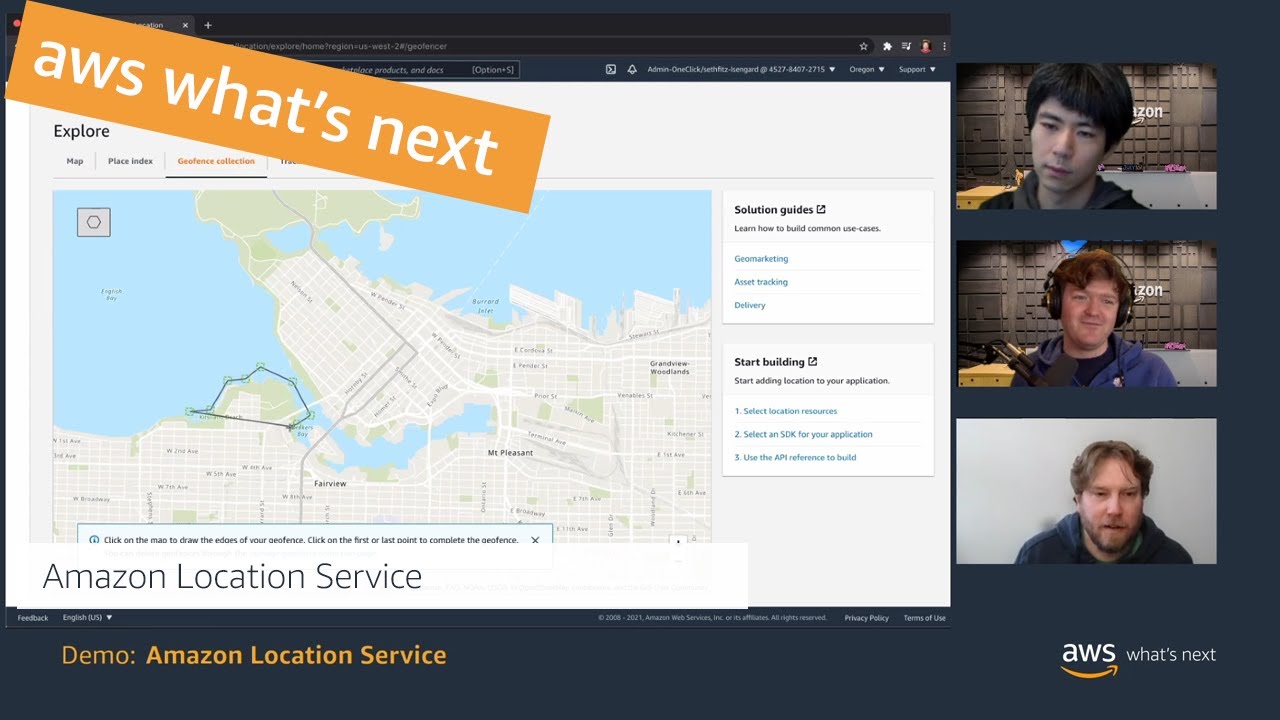Open the notifications bell
The width and height of the screenshot is (1280, 720).
tap(632, 70)
